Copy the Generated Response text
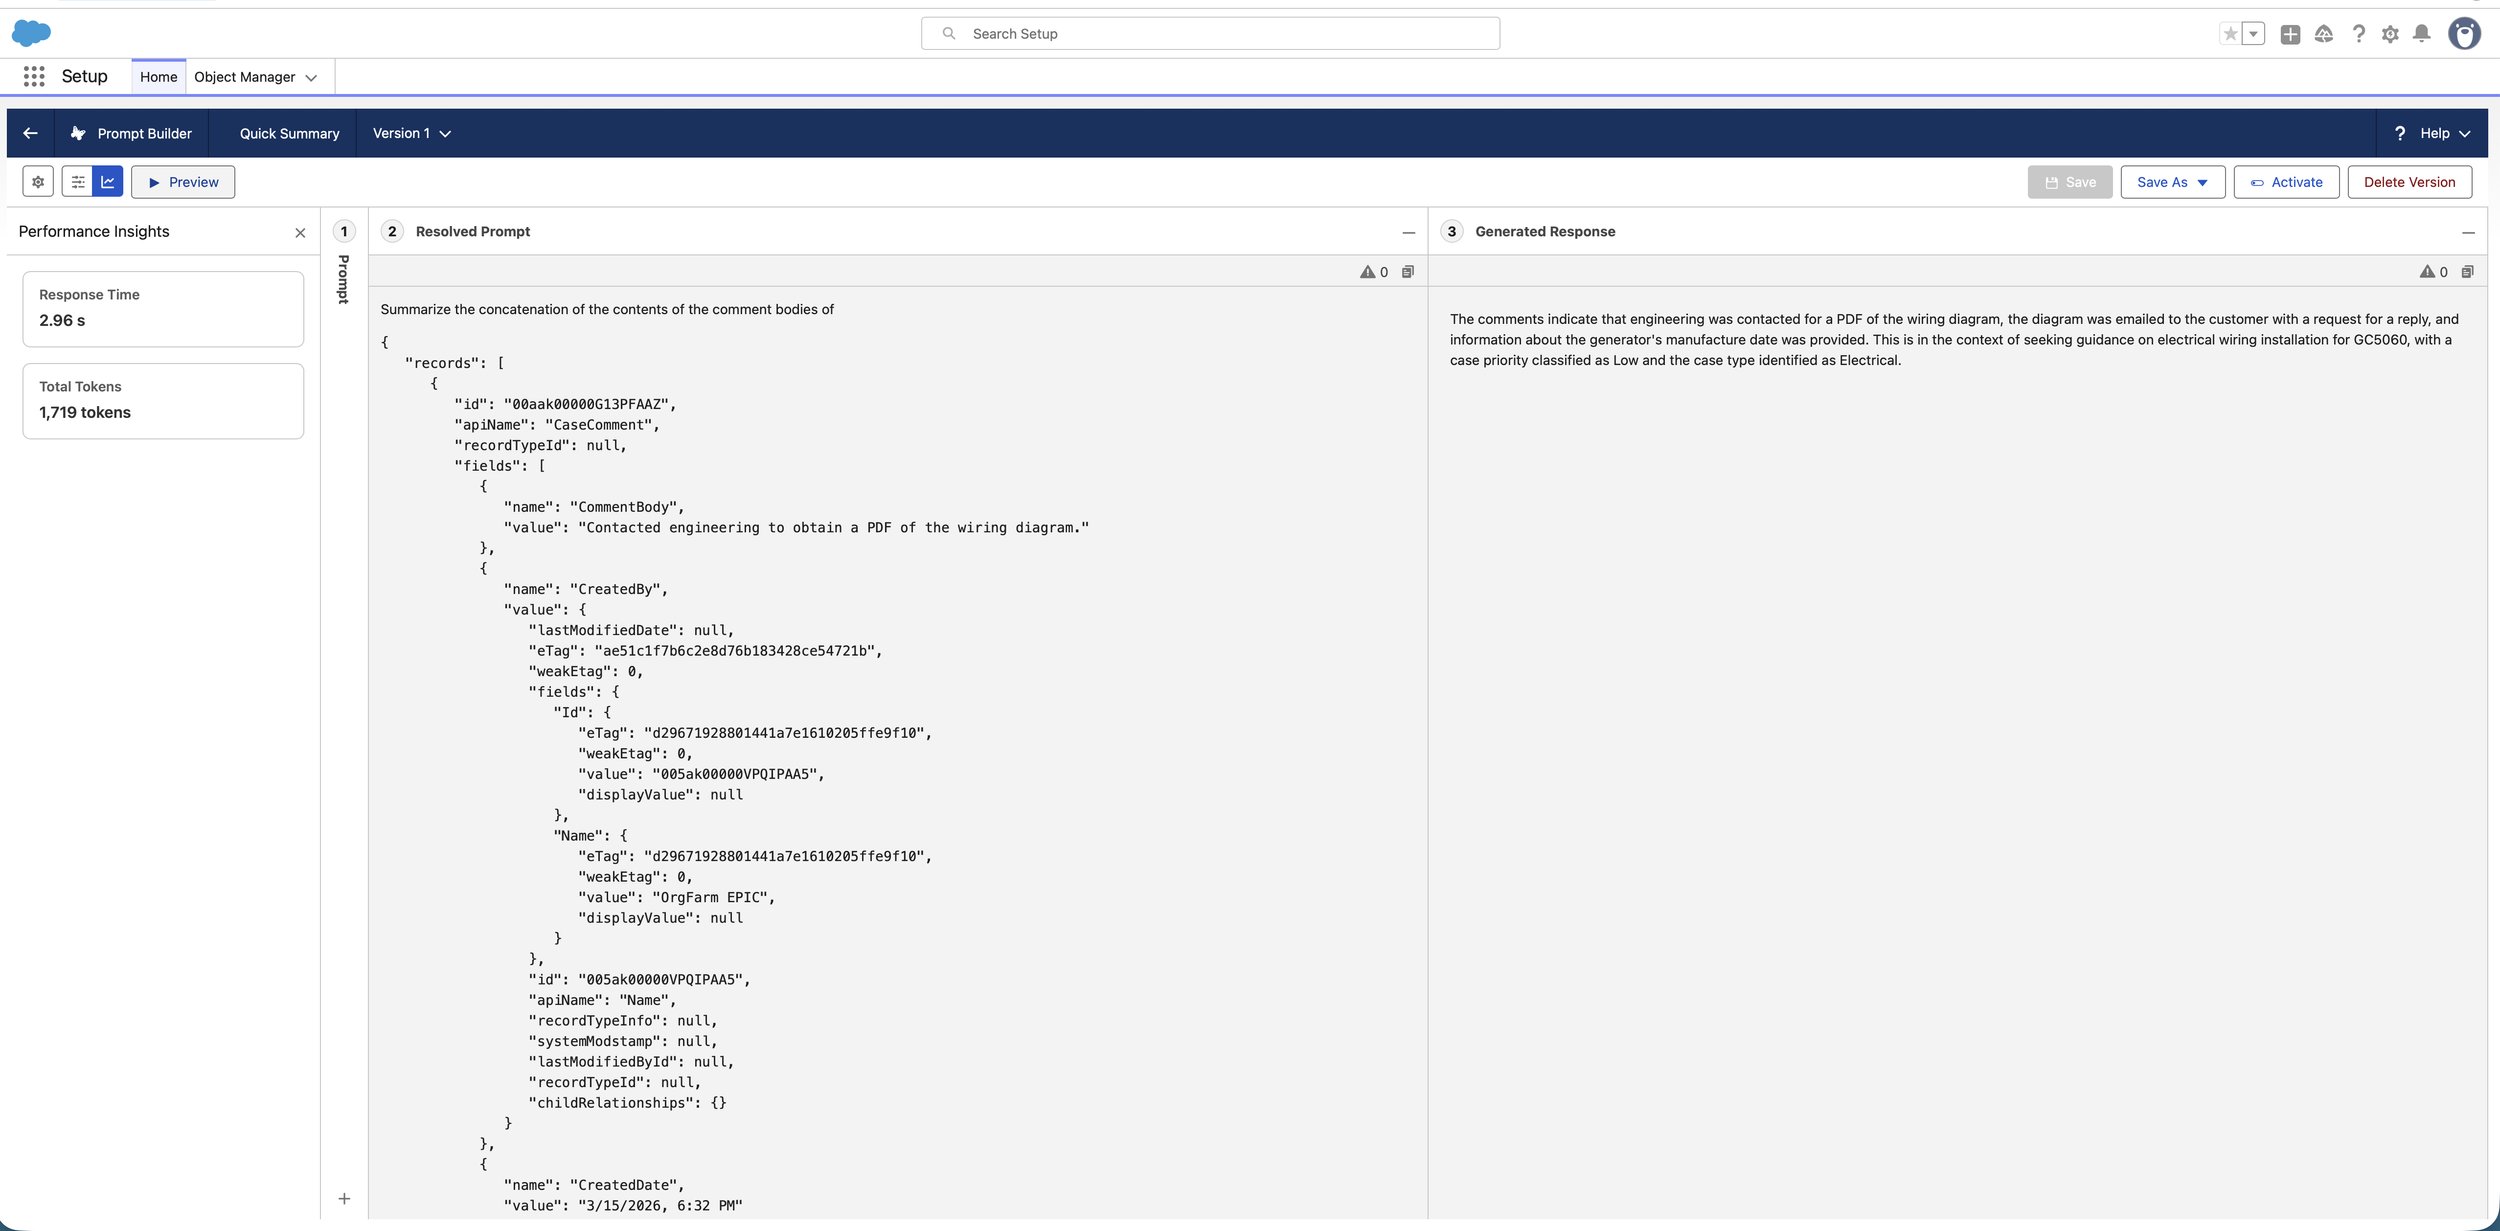The image size is (2500, 1231). [x=2467, y=272]
